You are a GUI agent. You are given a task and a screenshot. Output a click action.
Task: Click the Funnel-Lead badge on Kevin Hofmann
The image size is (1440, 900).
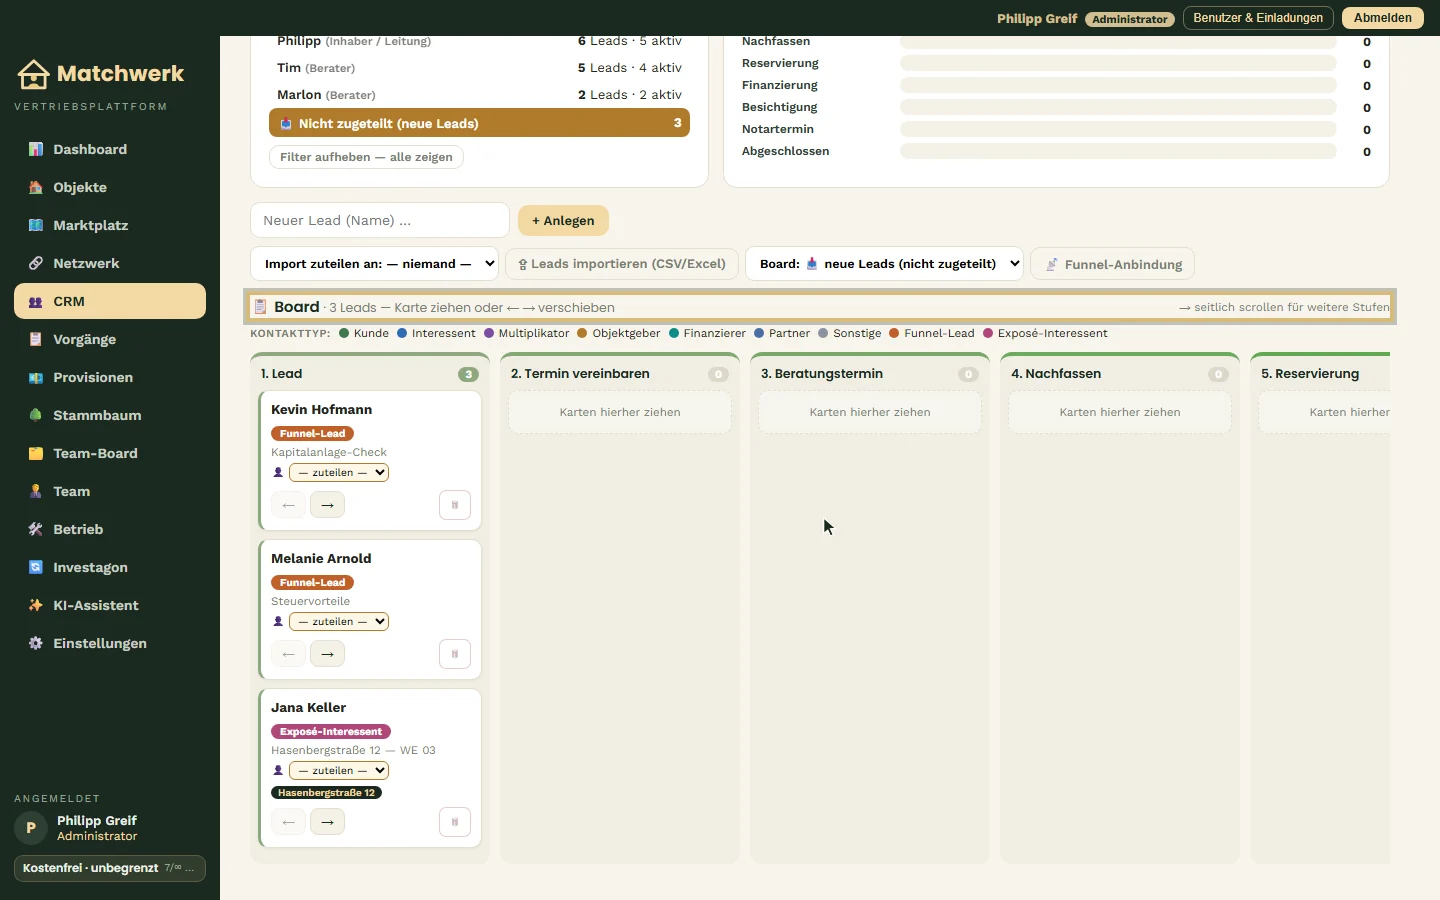[312, 434]
